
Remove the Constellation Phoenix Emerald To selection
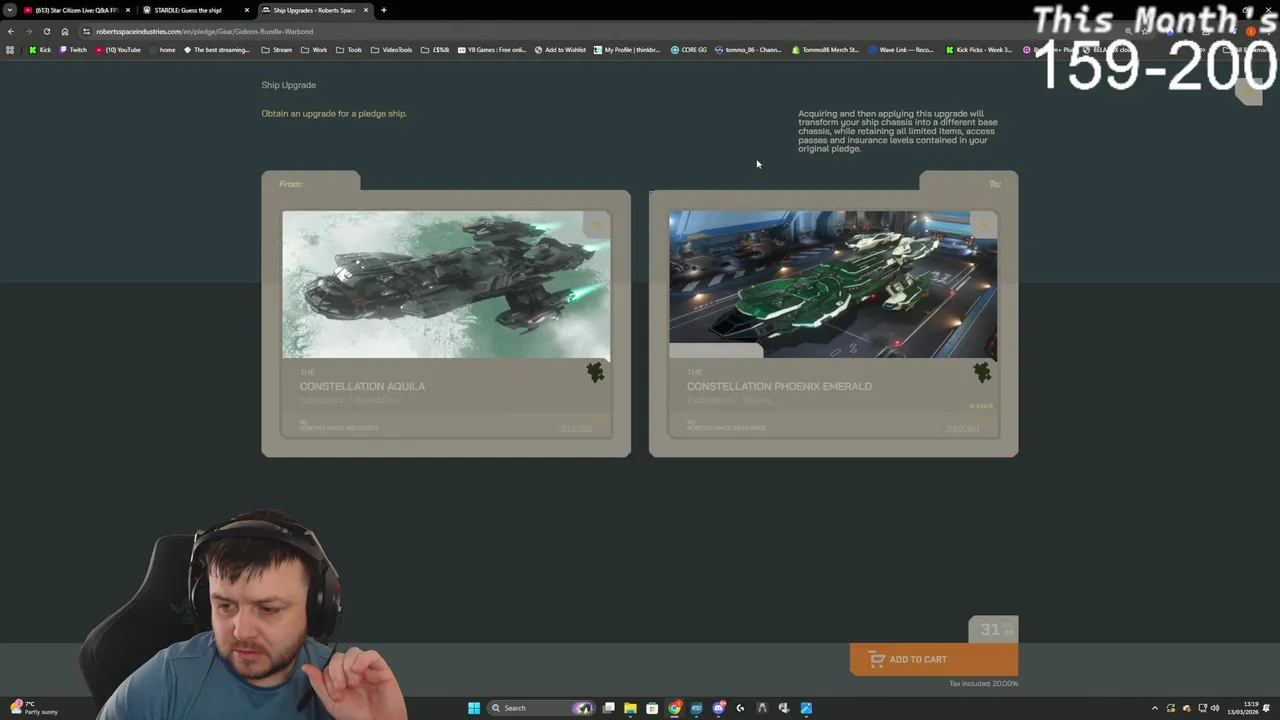[x=984, y=225]
